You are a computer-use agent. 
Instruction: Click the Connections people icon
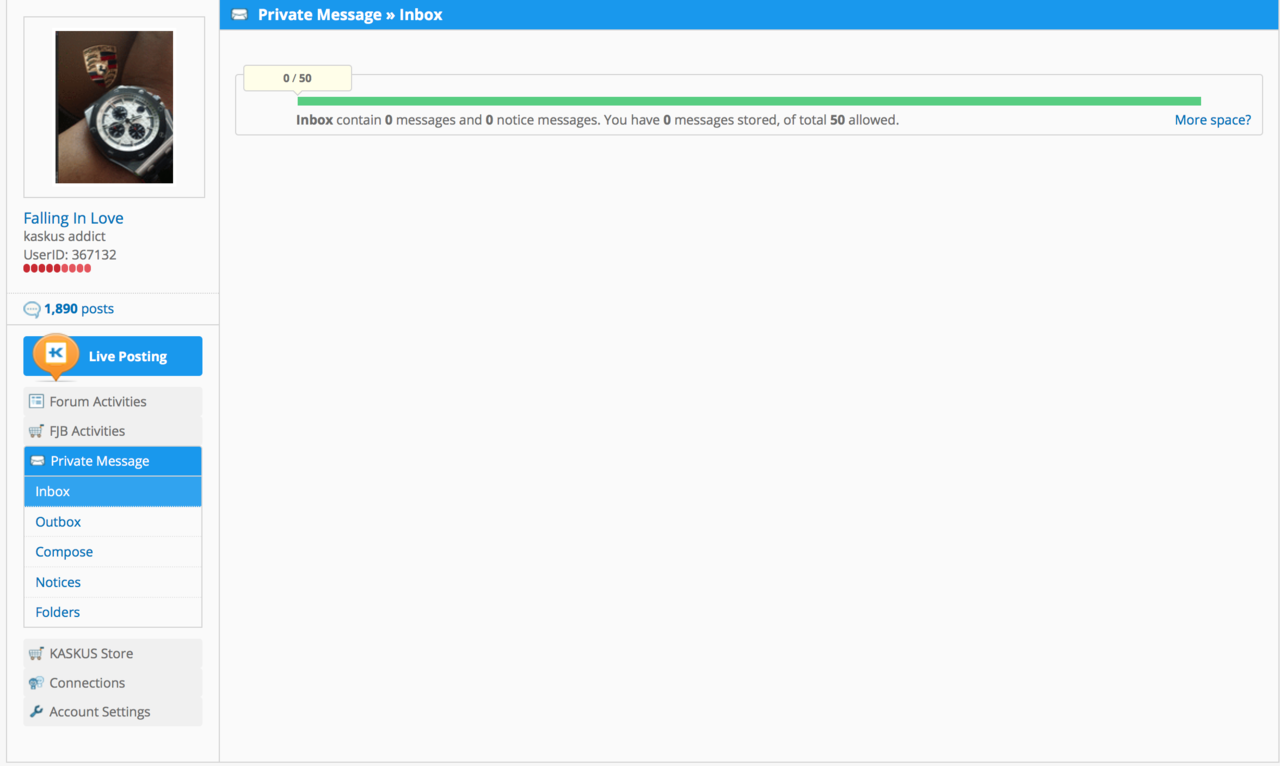(x=36, y=683)
